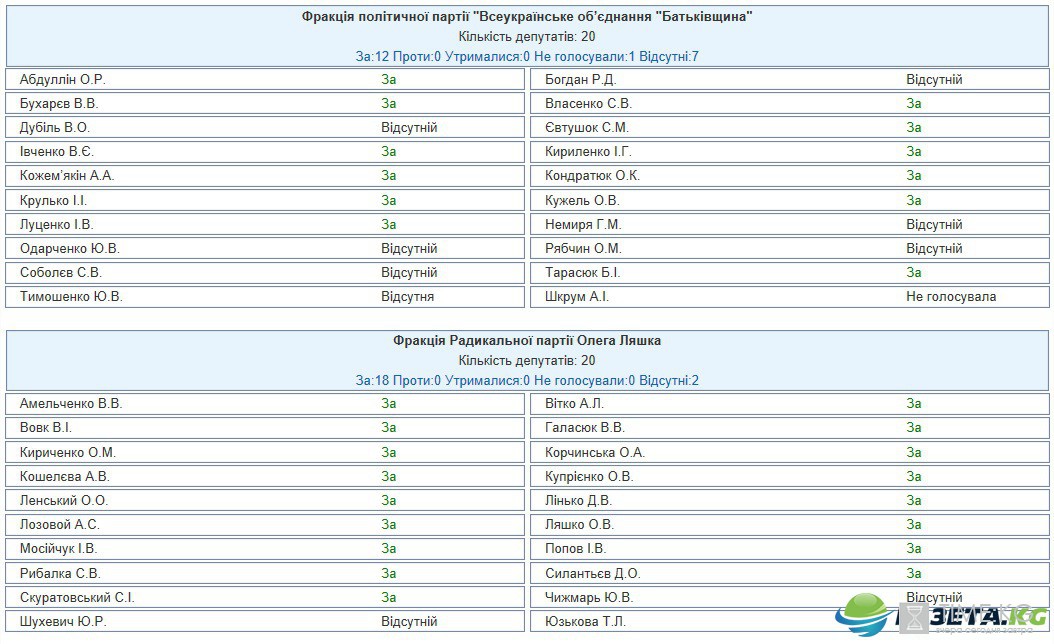Click the За vote of Ляшко О.В.
Screen dimensions: 1054x644
914,525
